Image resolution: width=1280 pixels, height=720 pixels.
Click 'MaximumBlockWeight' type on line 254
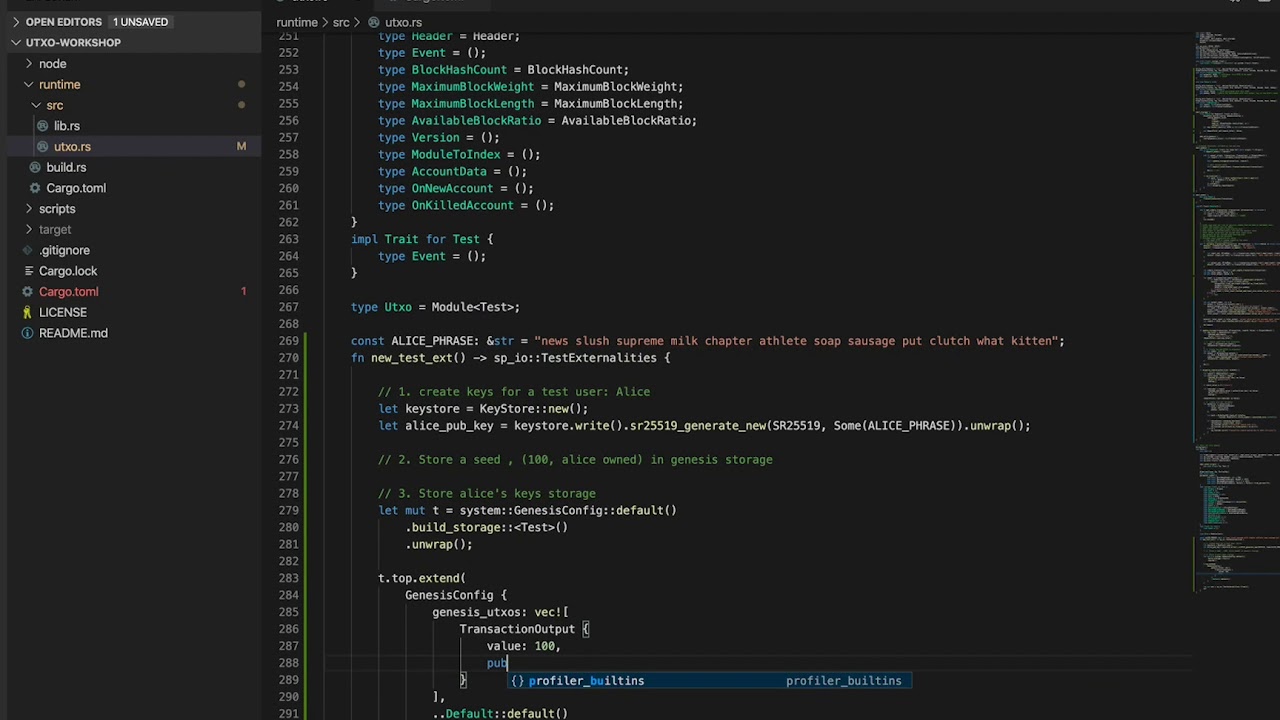tap(473, 87)
